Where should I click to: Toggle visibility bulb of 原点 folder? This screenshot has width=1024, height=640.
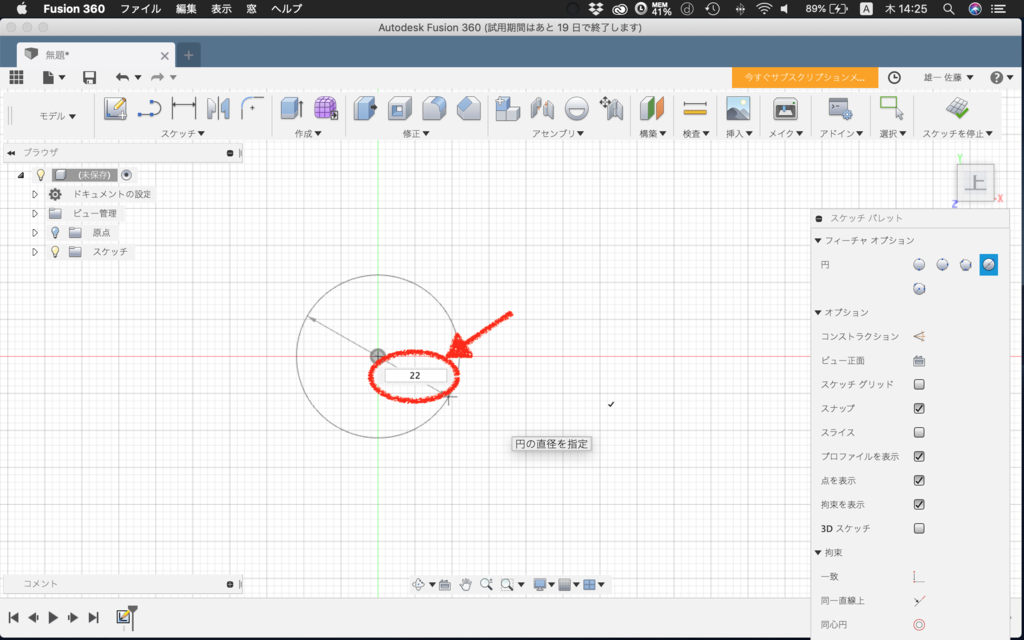click(x=55, y=232)
